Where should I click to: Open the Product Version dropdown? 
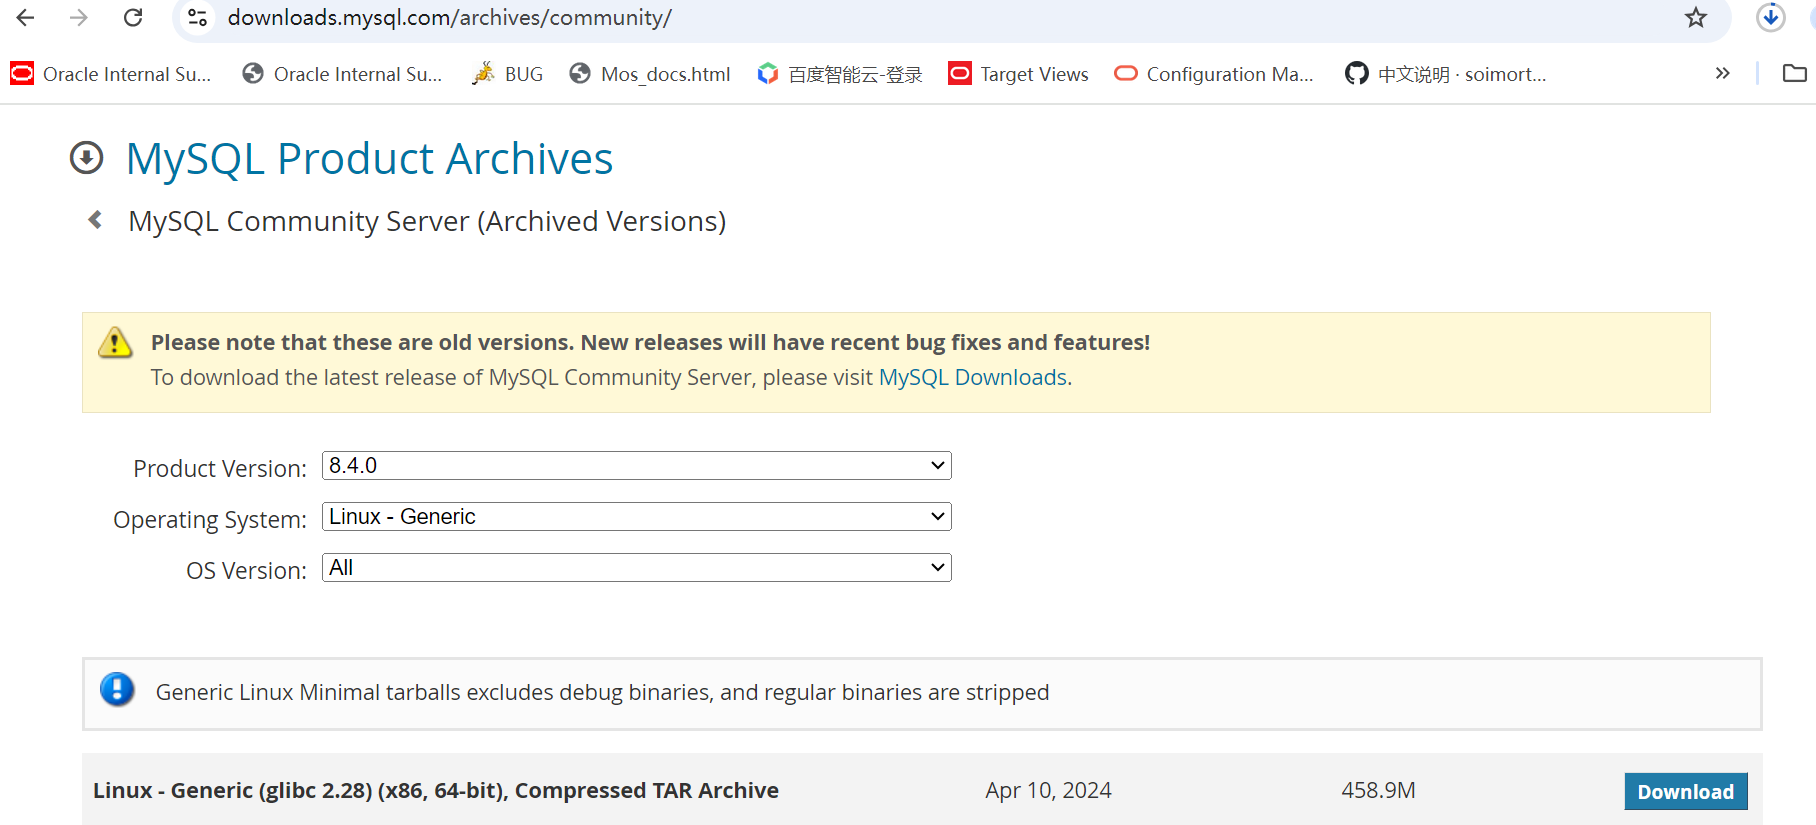click(x=637, y=466)
